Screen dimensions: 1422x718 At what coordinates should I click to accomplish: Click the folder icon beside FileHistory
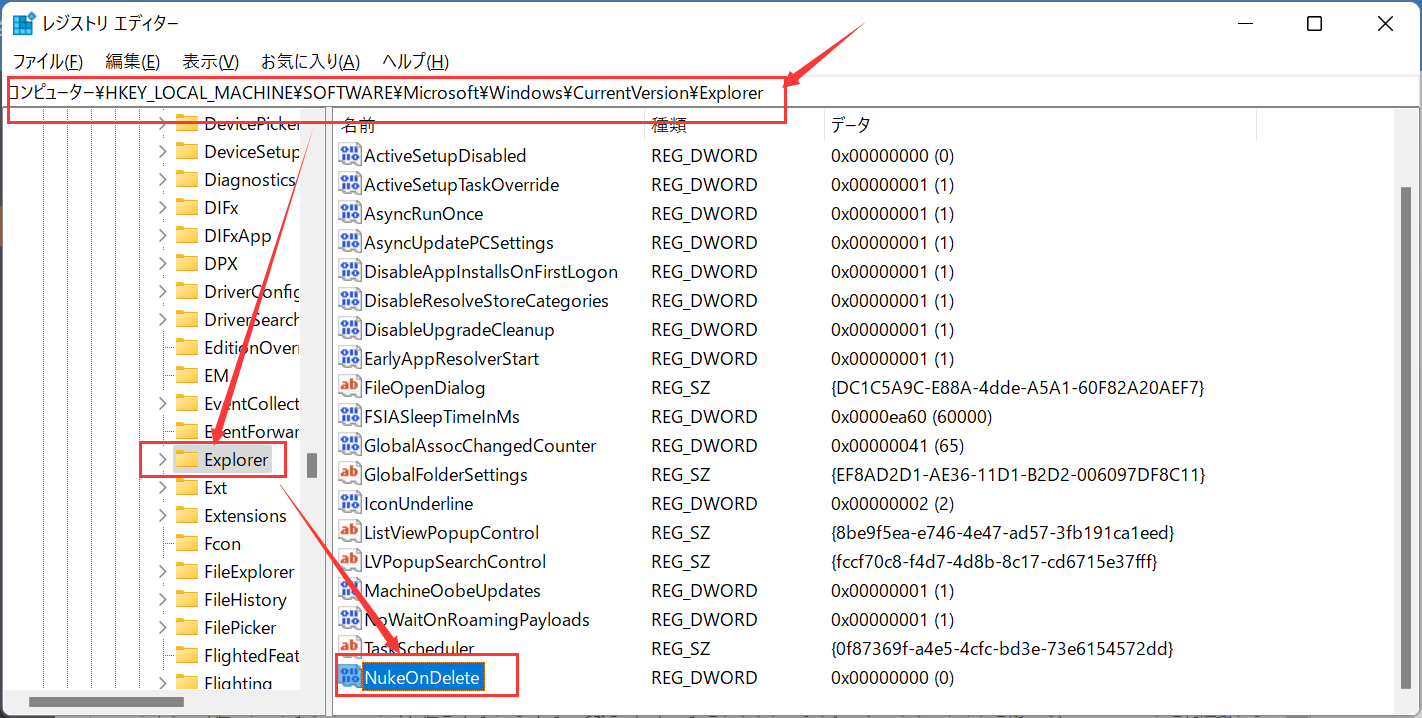click(186, 600)
